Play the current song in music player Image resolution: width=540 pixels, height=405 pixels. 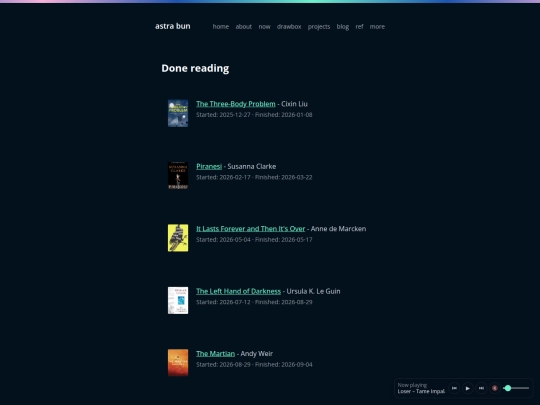(468, 388)
